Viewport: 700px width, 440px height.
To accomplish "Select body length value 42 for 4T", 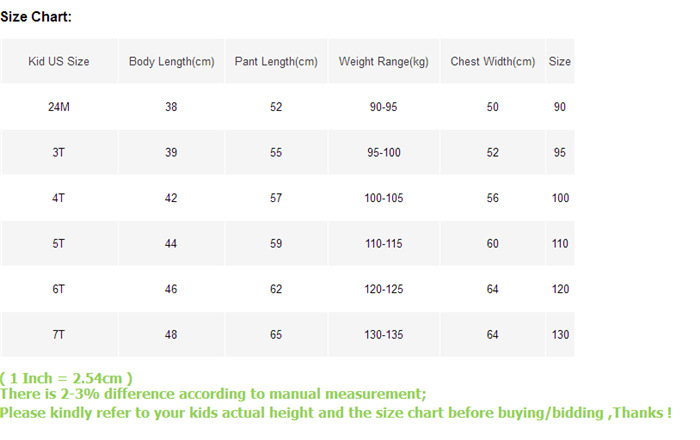I will (171, 198).
